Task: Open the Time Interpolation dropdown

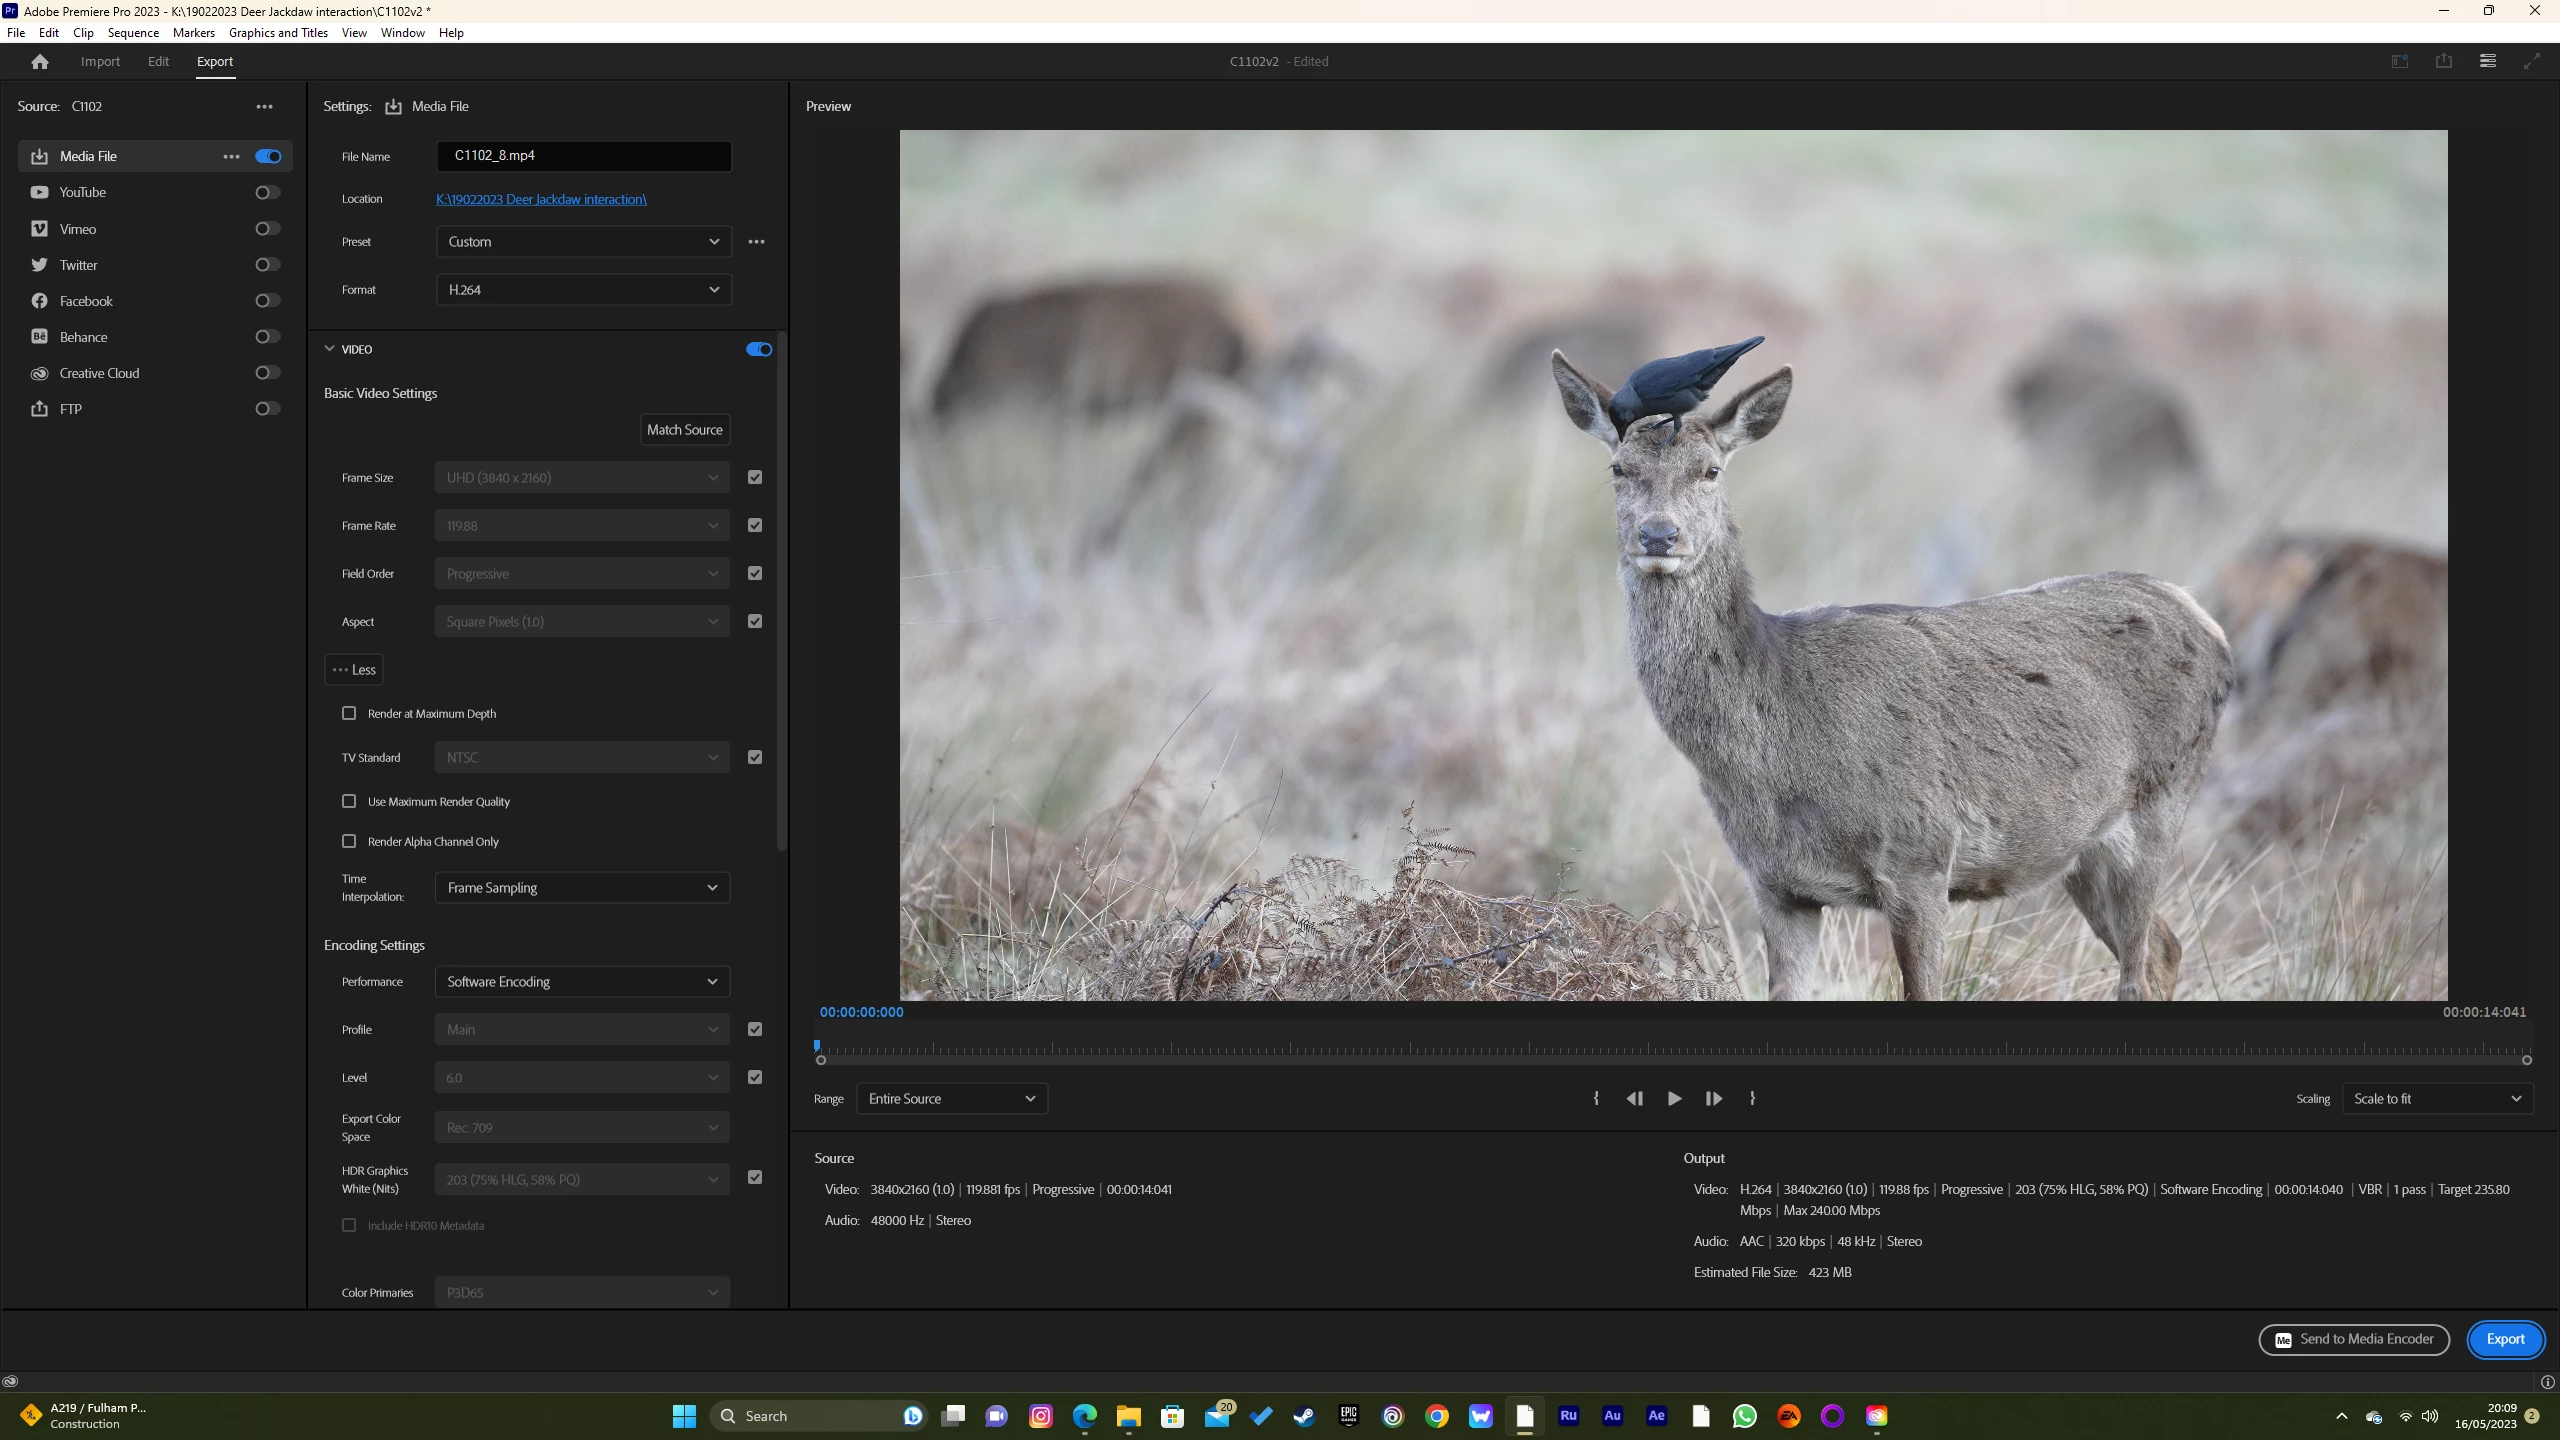Action: coord(582,888)
